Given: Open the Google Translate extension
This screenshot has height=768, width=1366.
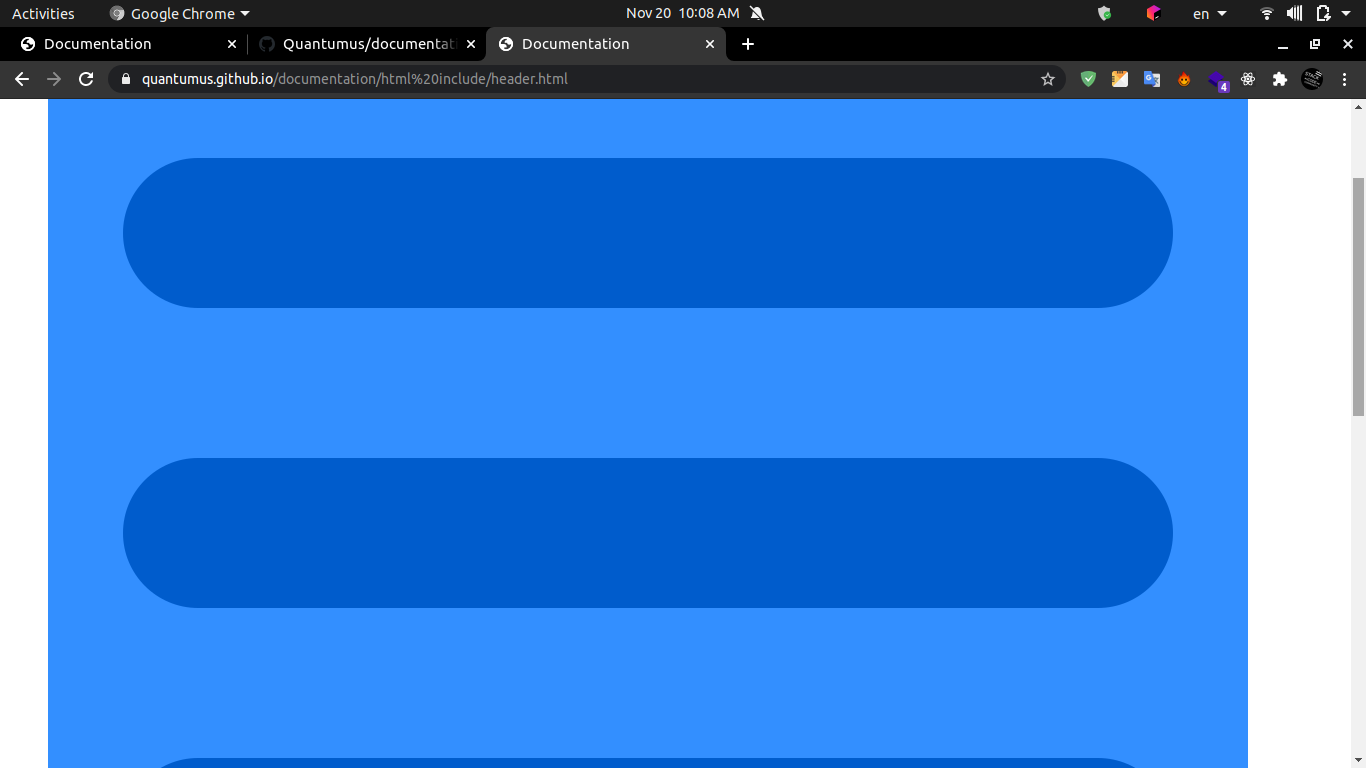Looking at the screenshot, I should coord(1152,79).
